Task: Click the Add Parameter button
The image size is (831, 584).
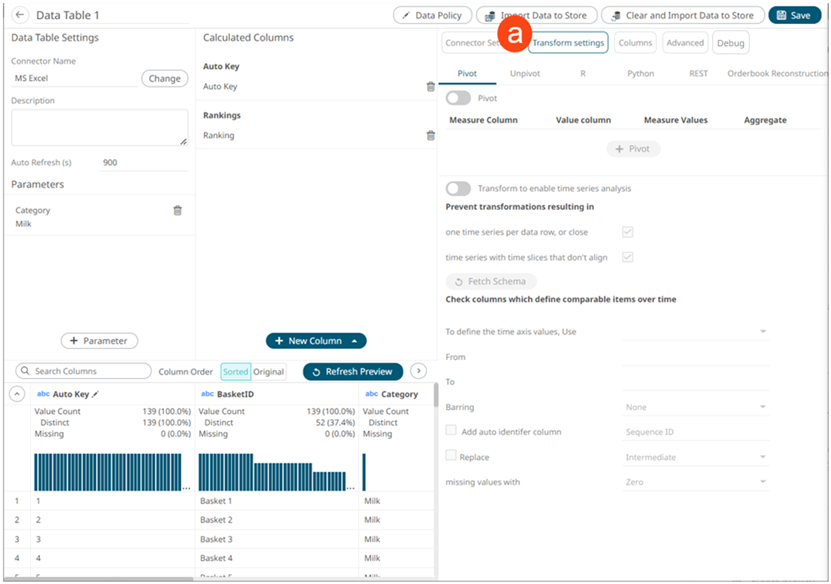Action: (99, 341)
